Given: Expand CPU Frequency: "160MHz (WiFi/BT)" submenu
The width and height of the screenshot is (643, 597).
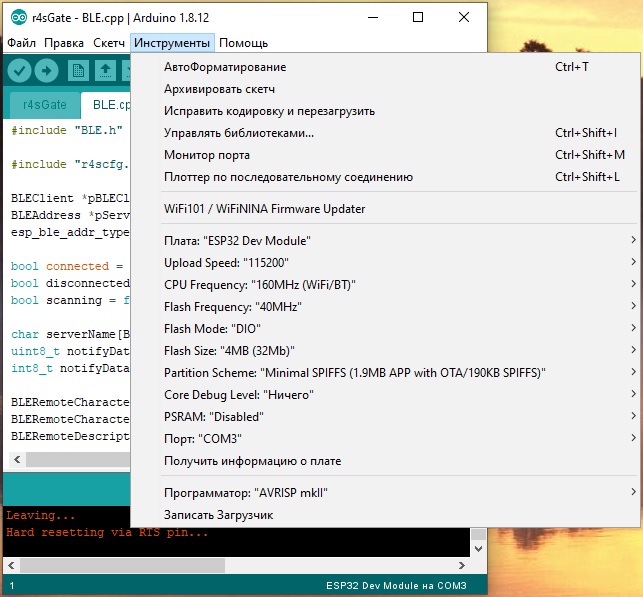Looking at the screenshot, I should point(385,285).
